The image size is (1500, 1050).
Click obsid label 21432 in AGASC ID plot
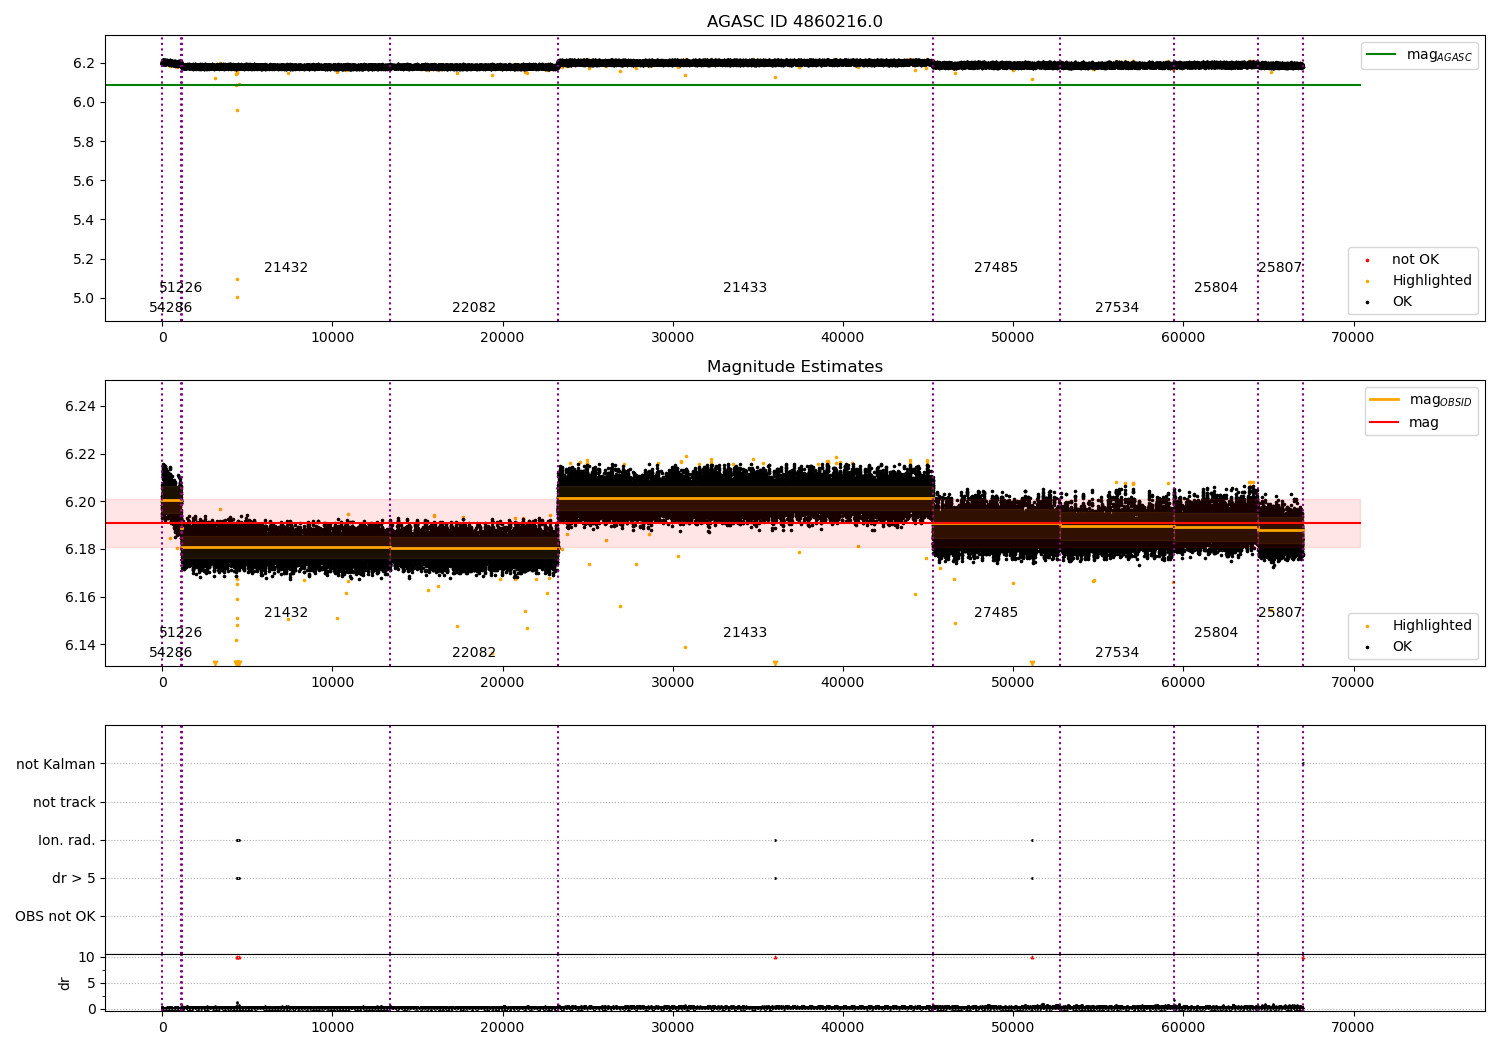click(286, 268)
